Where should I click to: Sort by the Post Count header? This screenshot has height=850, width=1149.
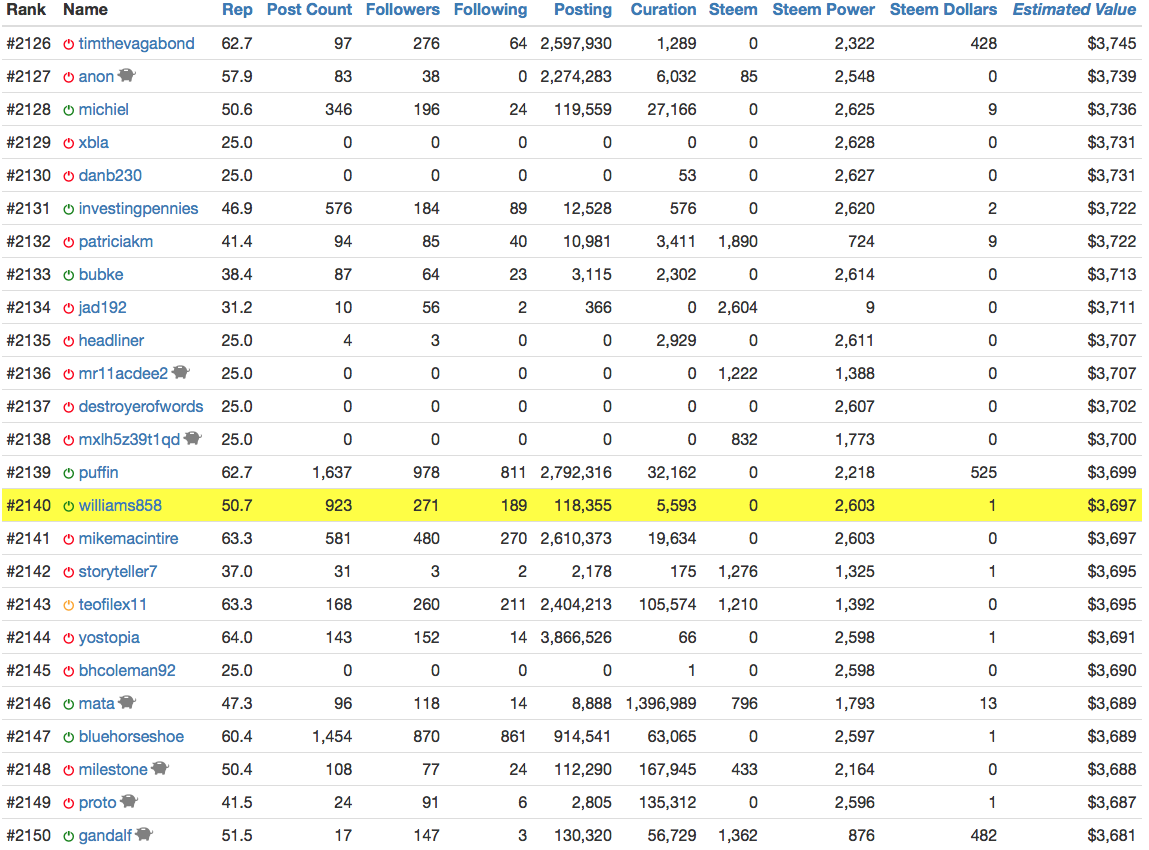[x=309, y=10]
